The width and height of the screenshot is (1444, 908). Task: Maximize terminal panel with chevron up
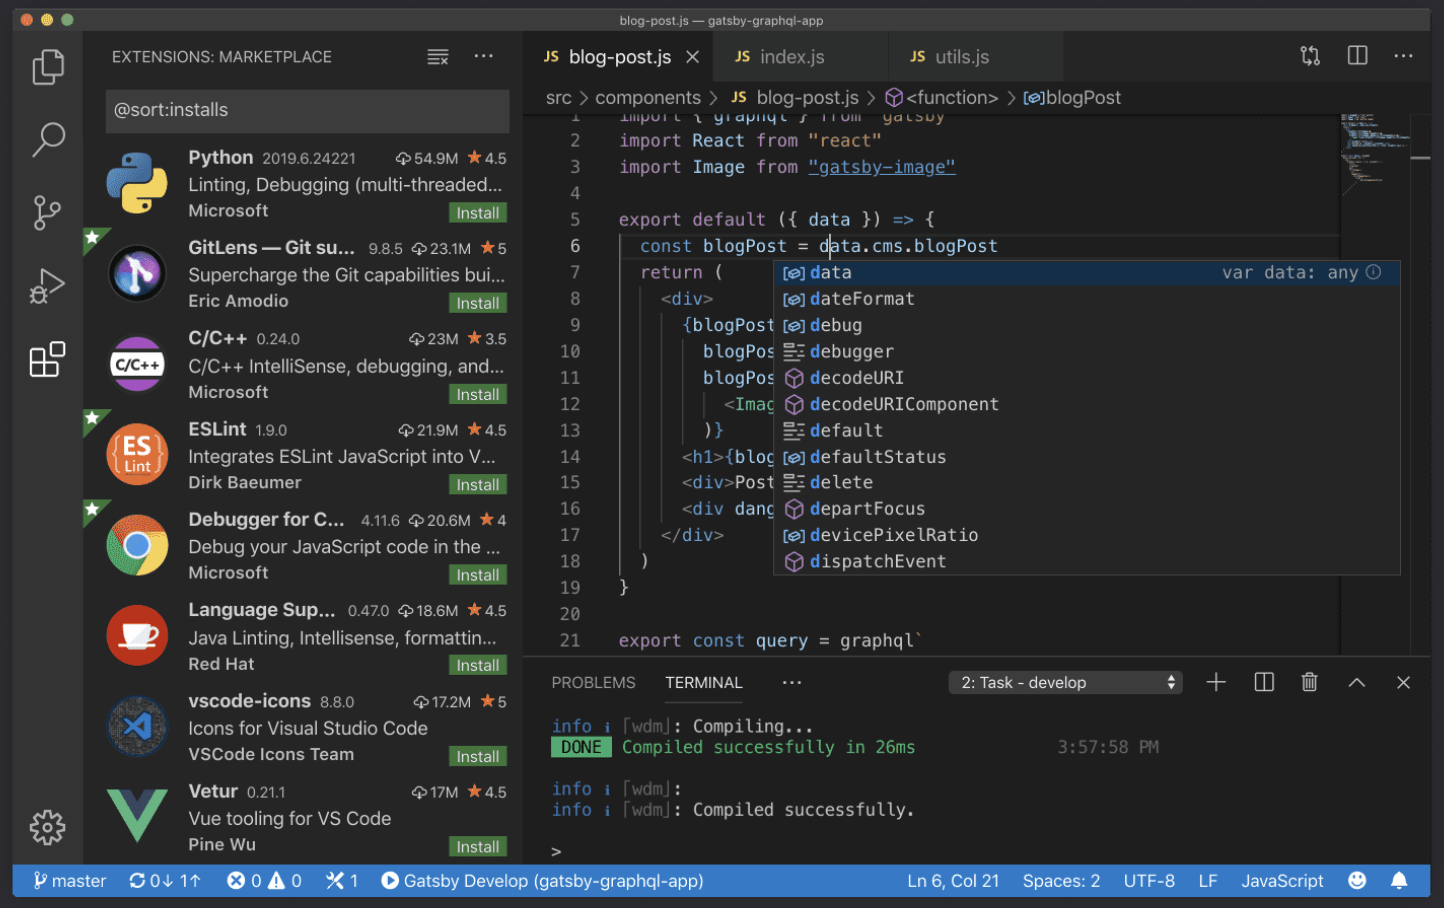tap(1357, 682)
